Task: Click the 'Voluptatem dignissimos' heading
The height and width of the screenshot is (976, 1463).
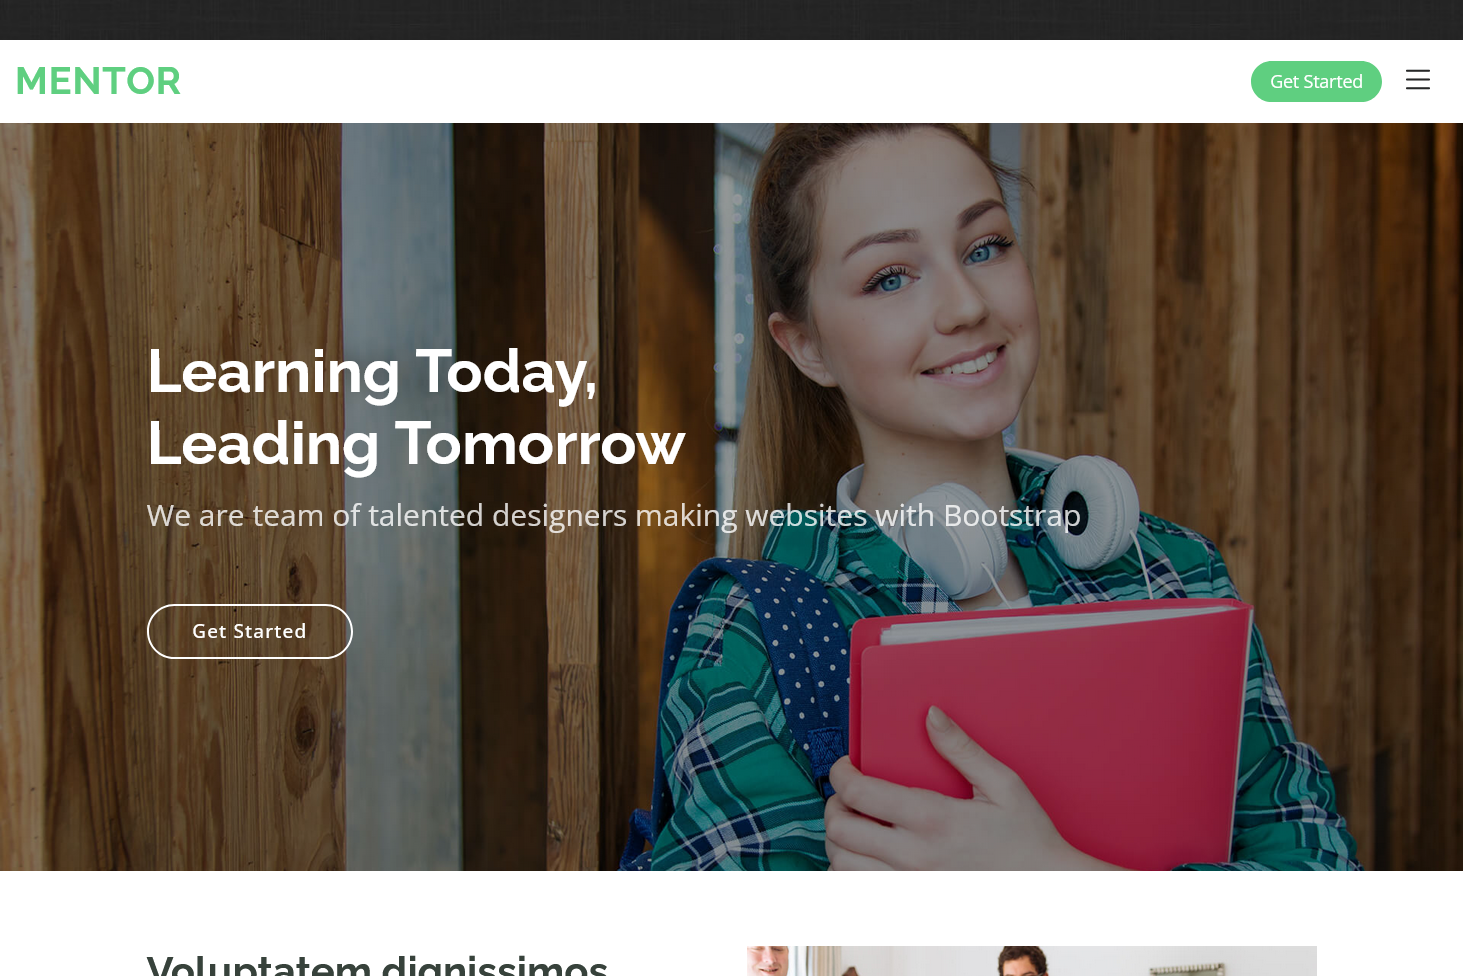Action: click(x=377, y=964)
